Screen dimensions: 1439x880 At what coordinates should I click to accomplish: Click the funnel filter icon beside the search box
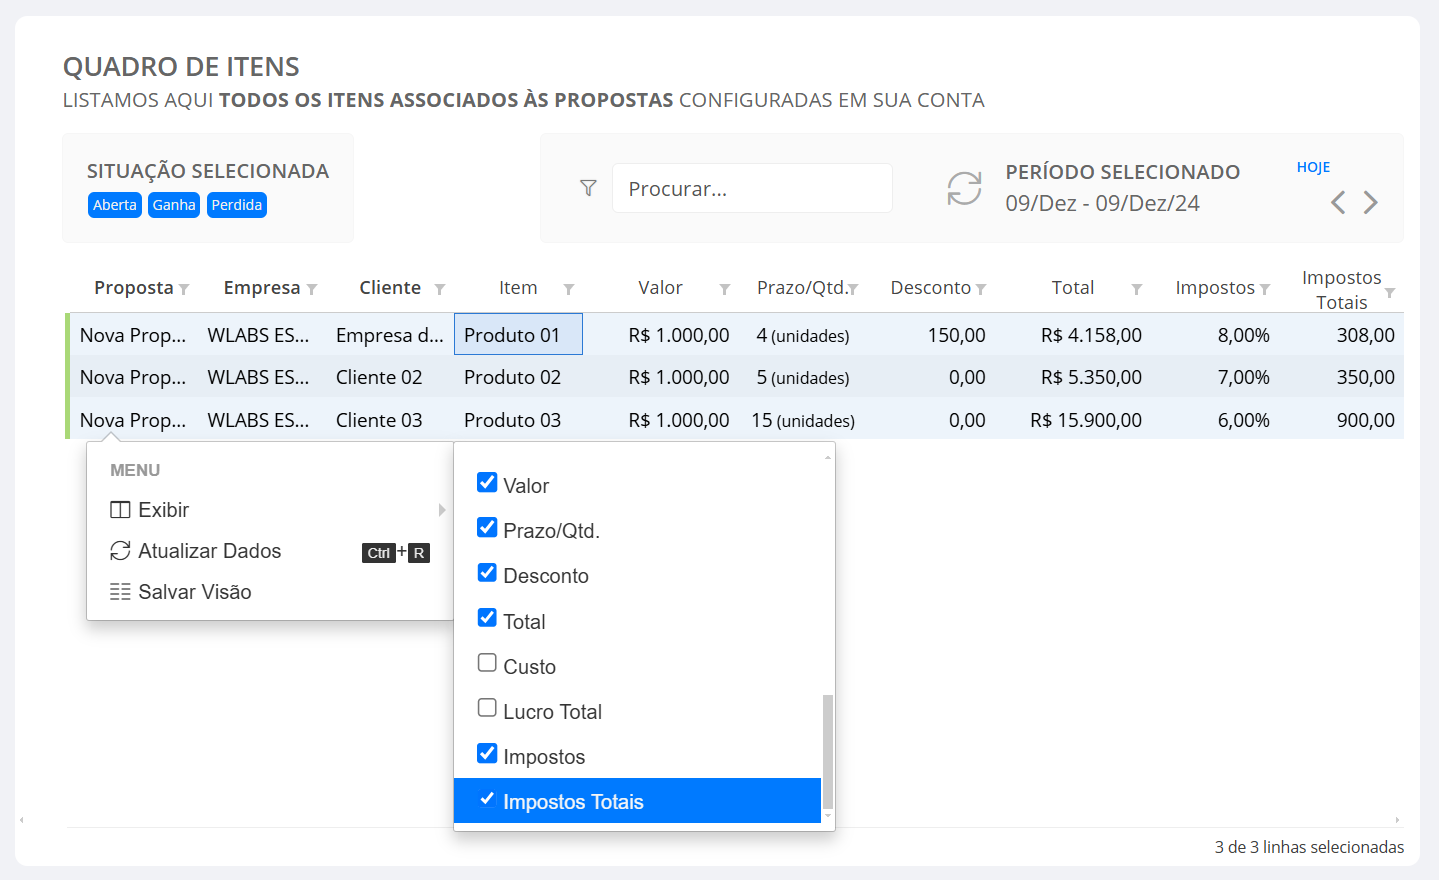(x=589, y=188)
